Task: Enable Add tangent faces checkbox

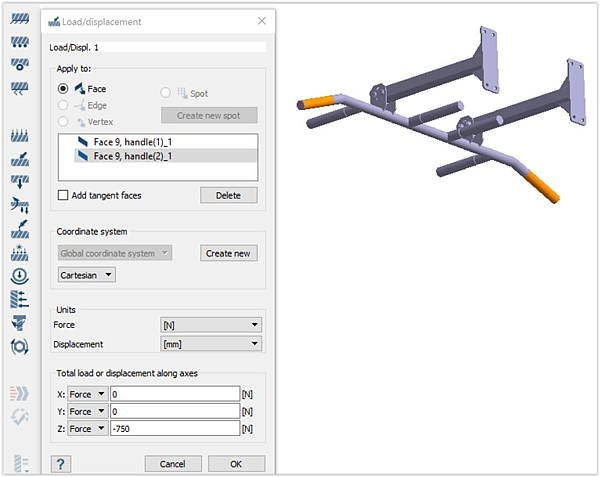Action: coord(63,195)
